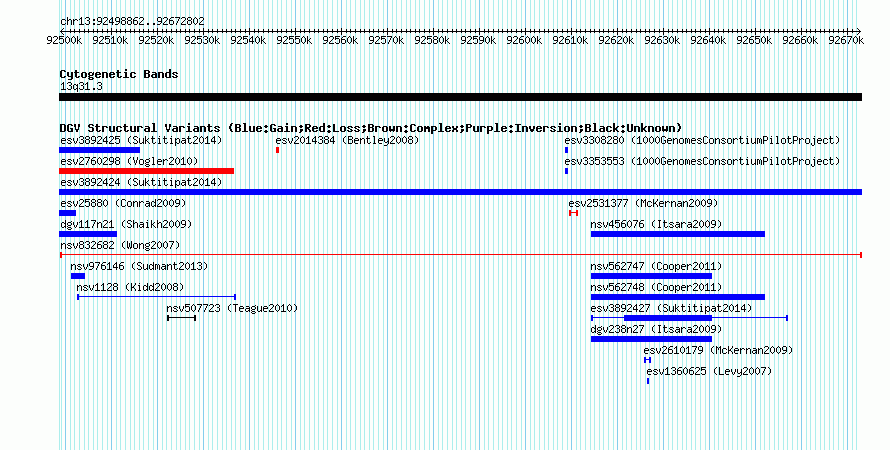Click the esv2610179 (McKernan2009) label
890x450 pixels.
718,350
